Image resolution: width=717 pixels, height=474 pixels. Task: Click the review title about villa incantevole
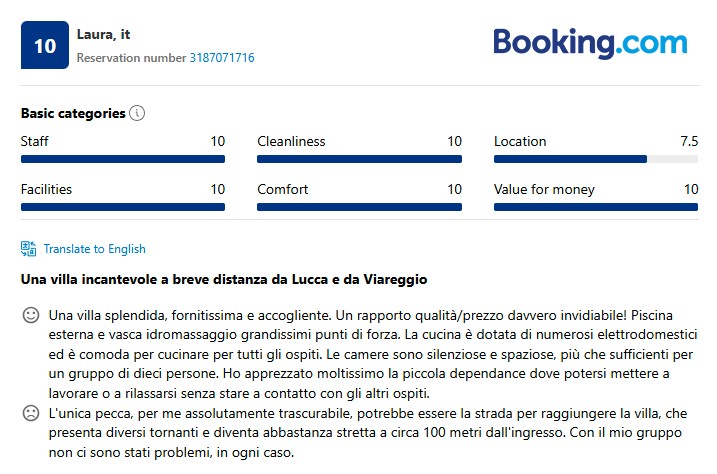click(224, 278)
